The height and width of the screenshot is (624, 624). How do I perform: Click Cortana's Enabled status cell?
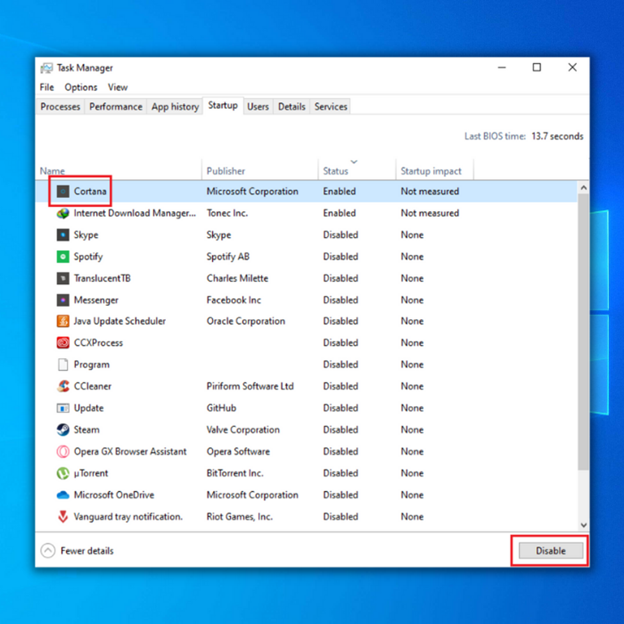pos(339,191)
